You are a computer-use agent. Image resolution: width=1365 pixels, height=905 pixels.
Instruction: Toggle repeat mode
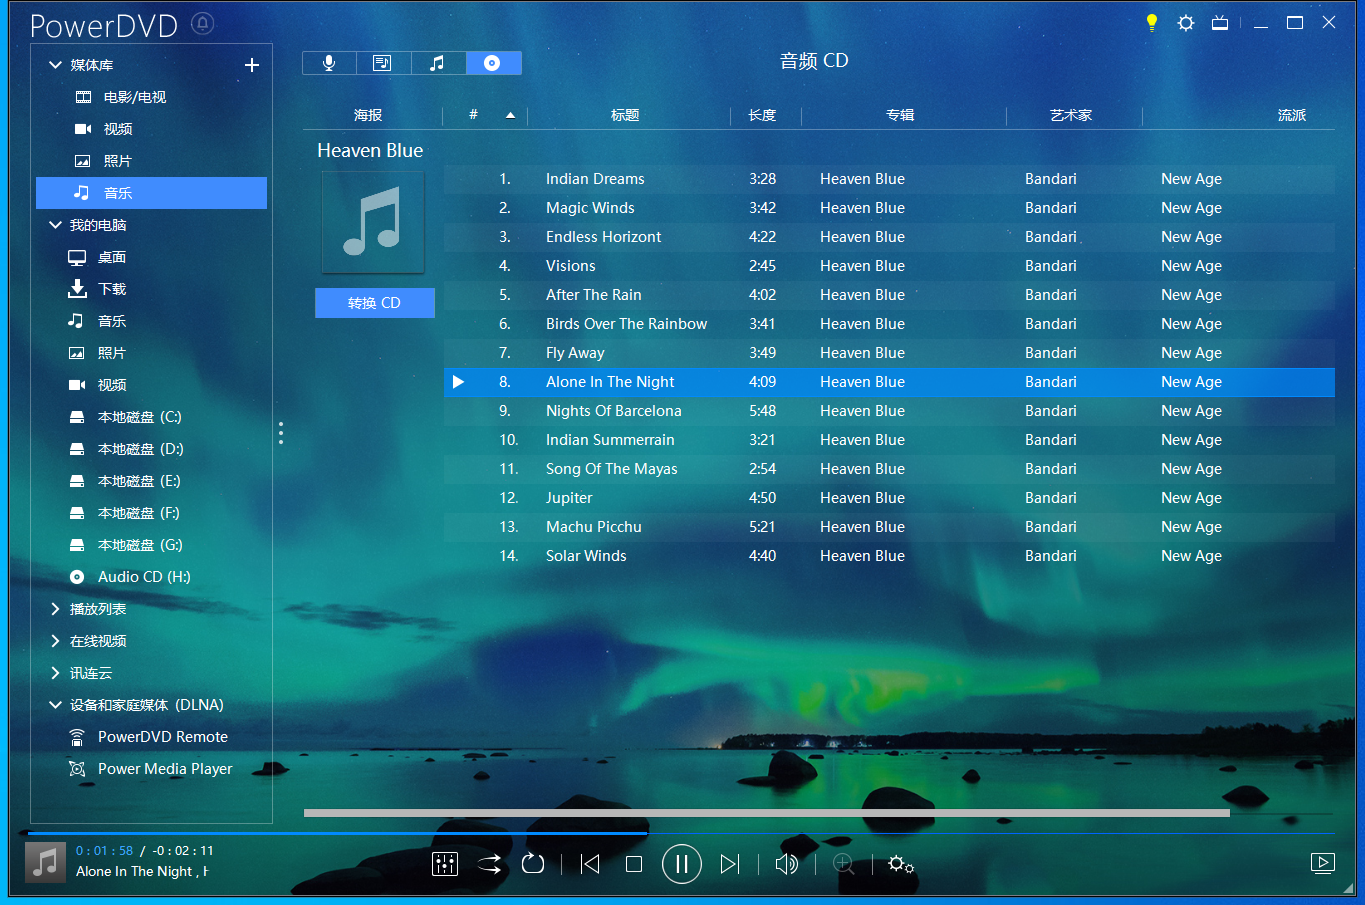(x=533, y=863)
